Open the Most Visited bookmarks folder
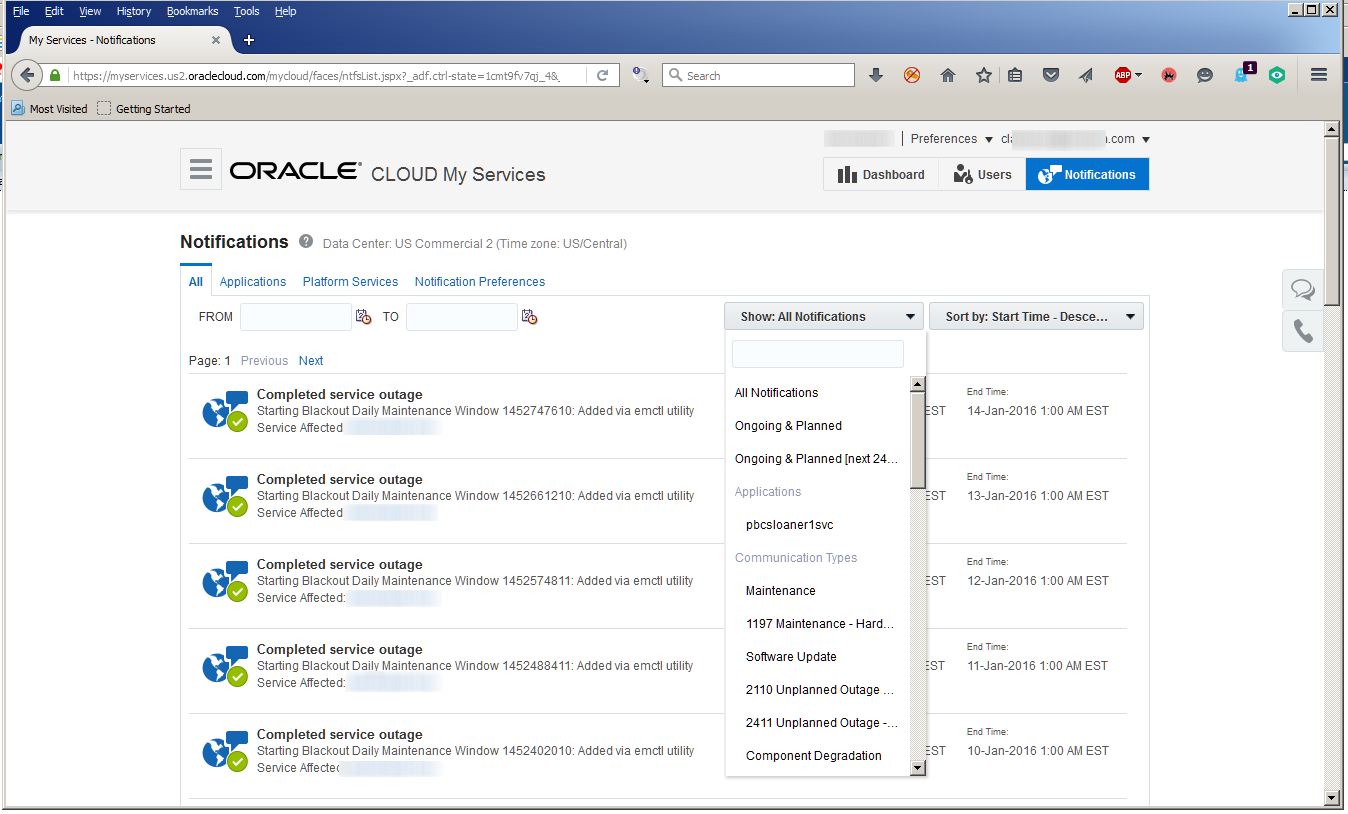The width and height of the screenshot is (1348, 814). coord(50,109)
